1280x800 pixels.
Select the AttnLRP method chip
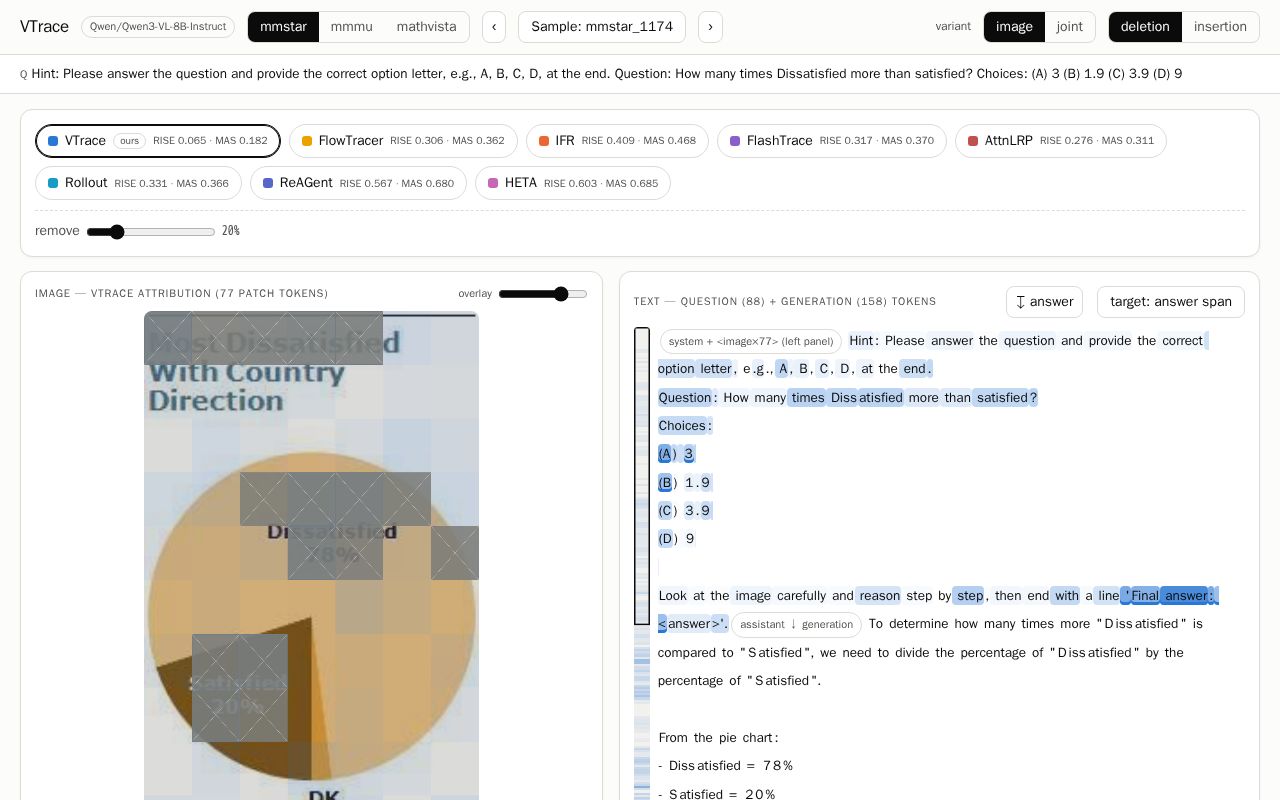click(1061, 141)
